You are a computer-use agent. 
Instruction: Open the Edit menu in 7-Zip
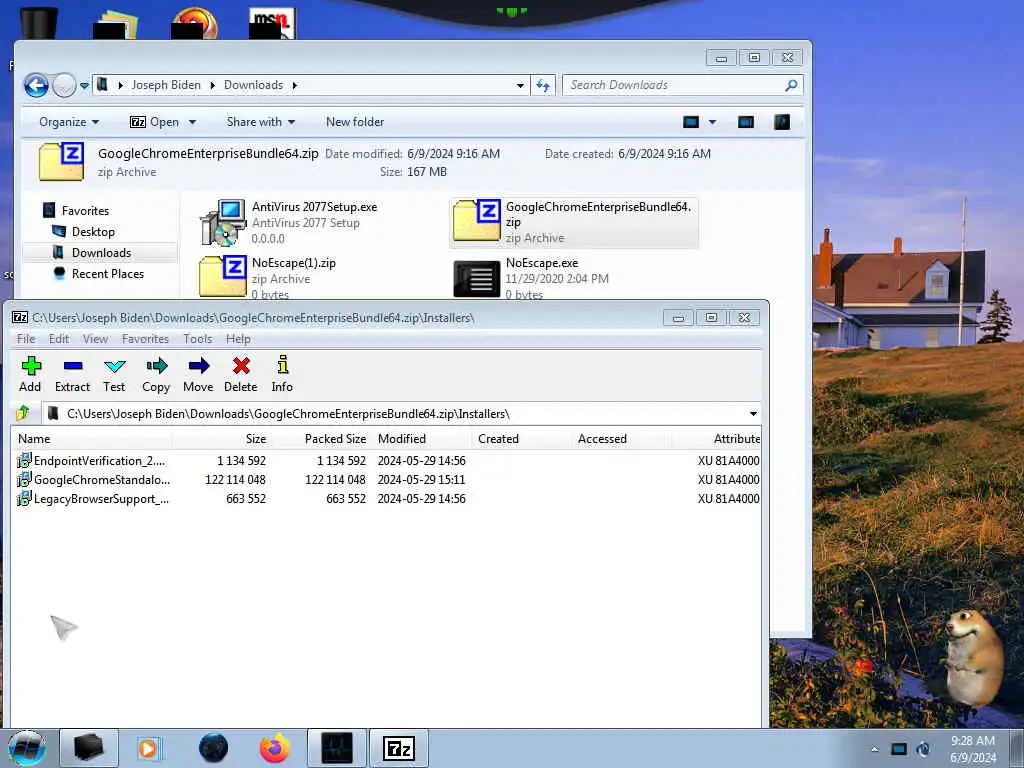(x=59, y=338)
